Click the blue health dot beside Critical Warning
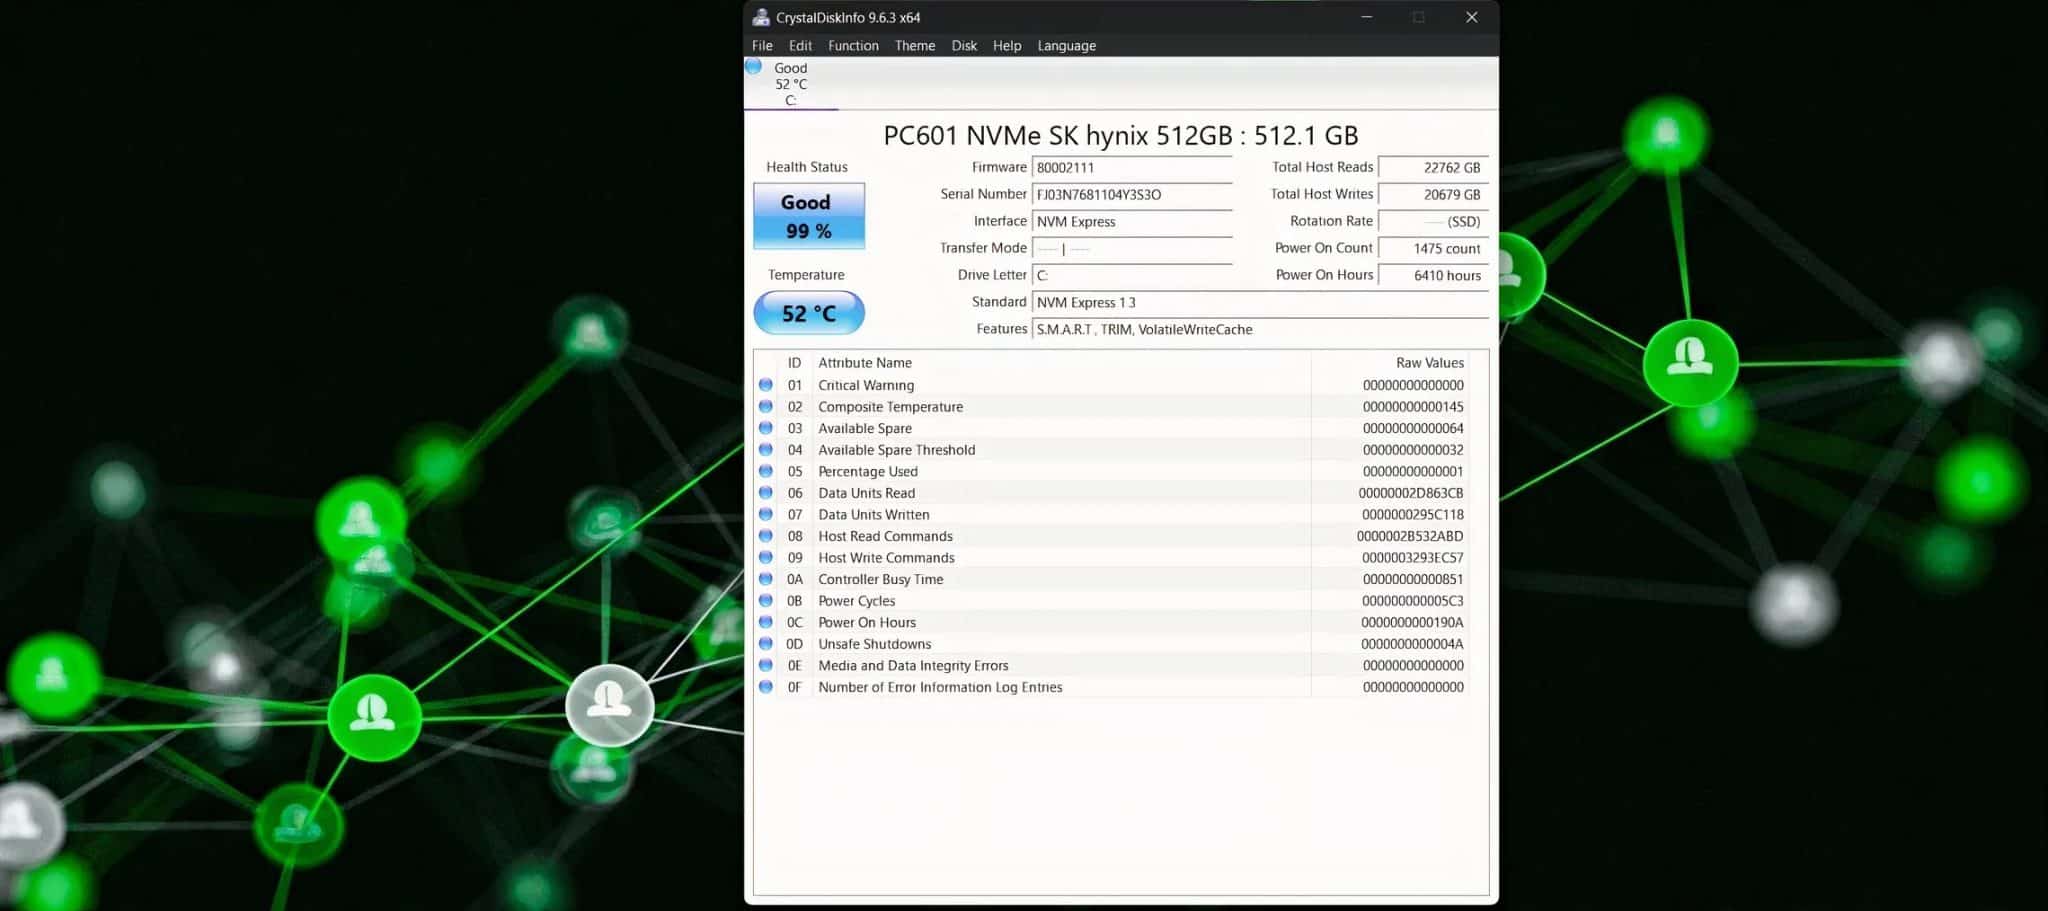Screen dimensions: 2048x911 click(765, 384)
